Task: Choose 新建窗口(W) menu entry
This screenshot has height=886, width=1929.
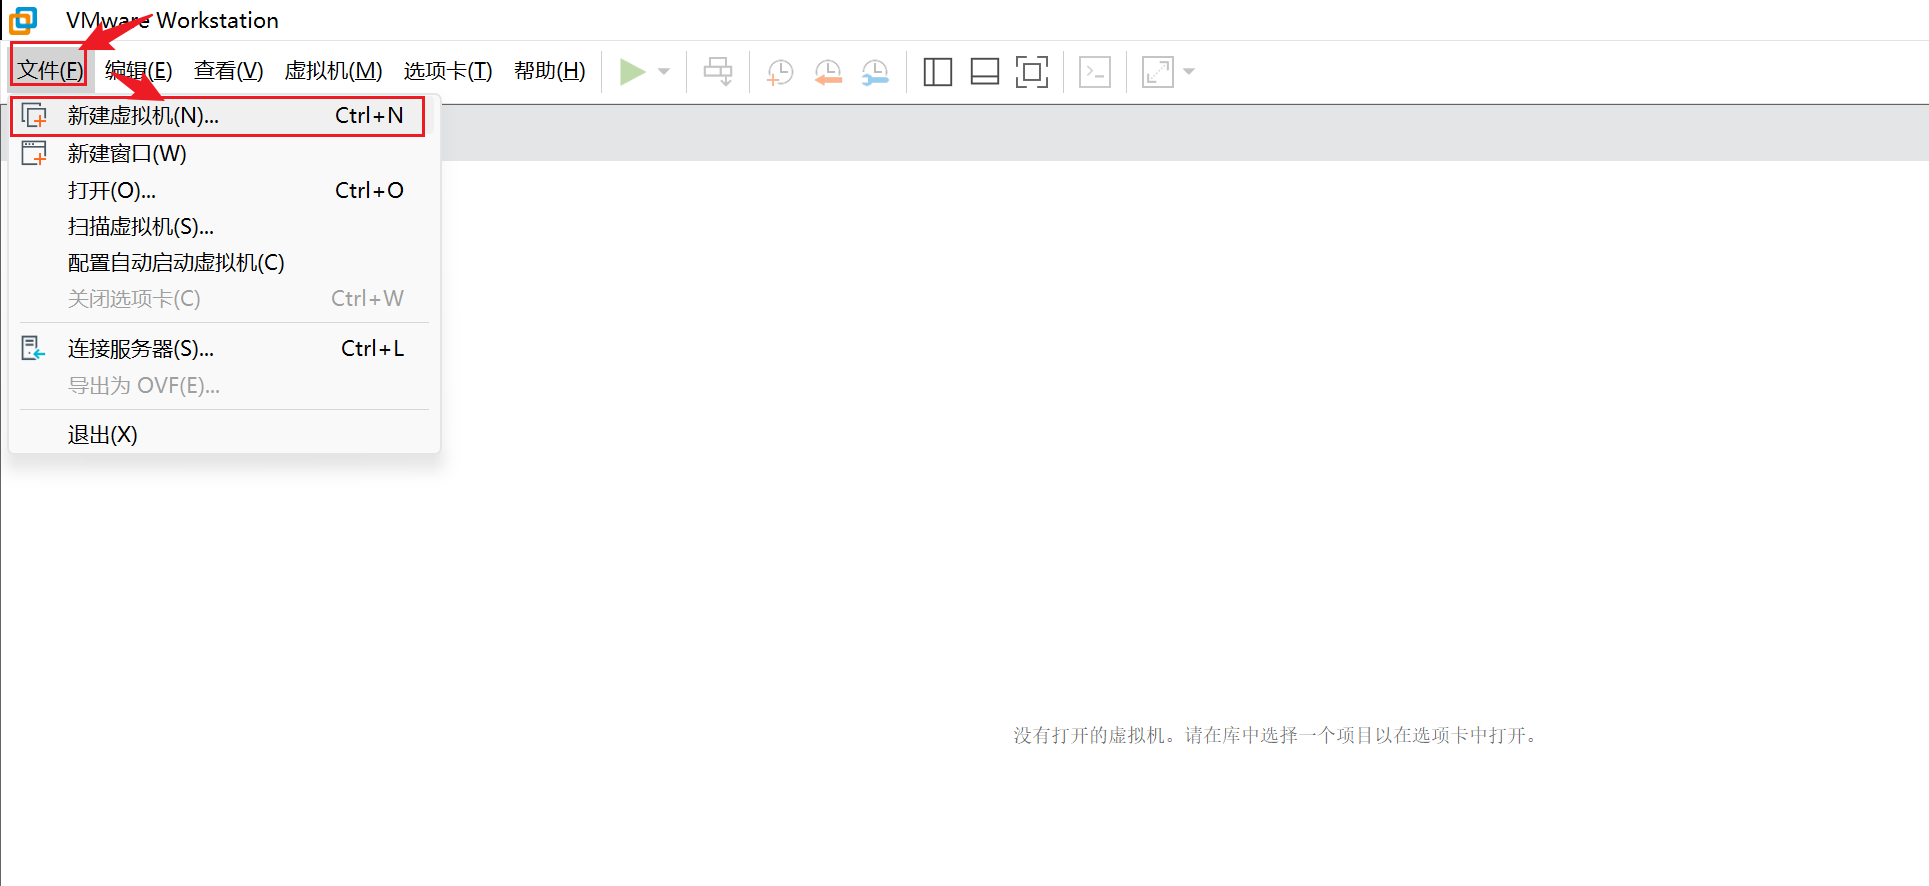Action: click(225, 154)
